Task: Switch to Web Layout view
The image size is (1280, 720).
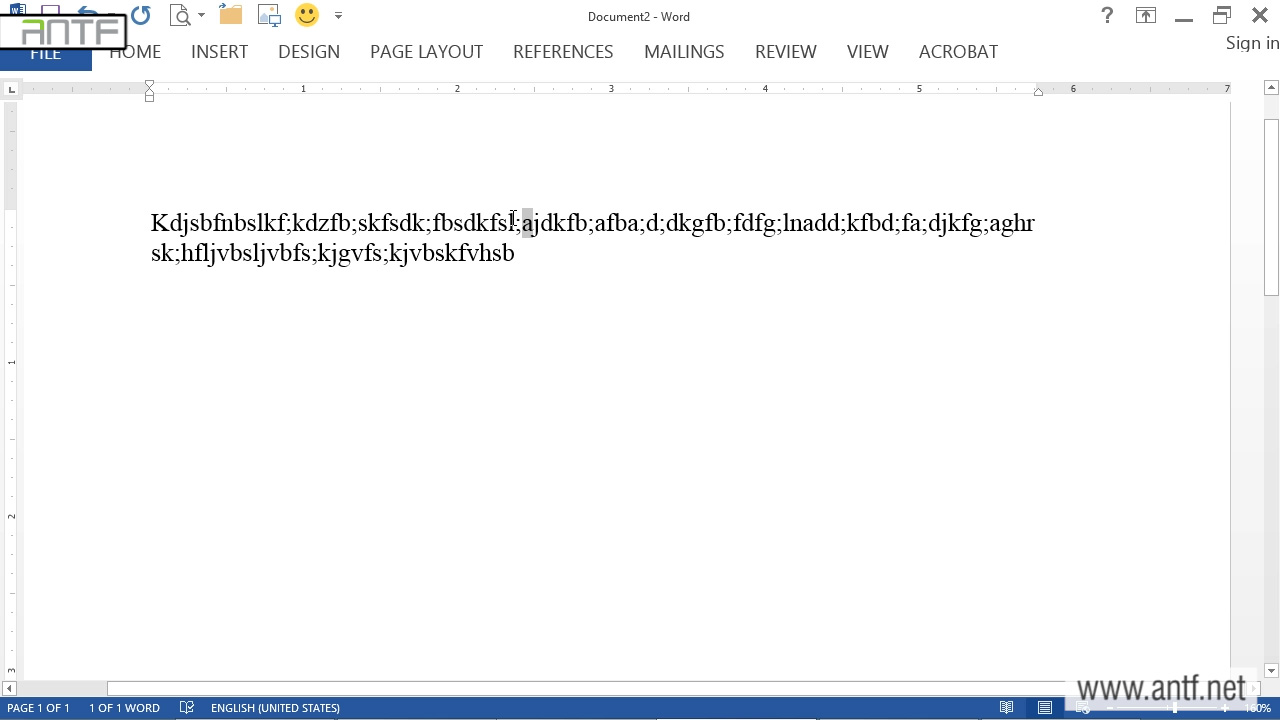Action: coord(1083,708)
